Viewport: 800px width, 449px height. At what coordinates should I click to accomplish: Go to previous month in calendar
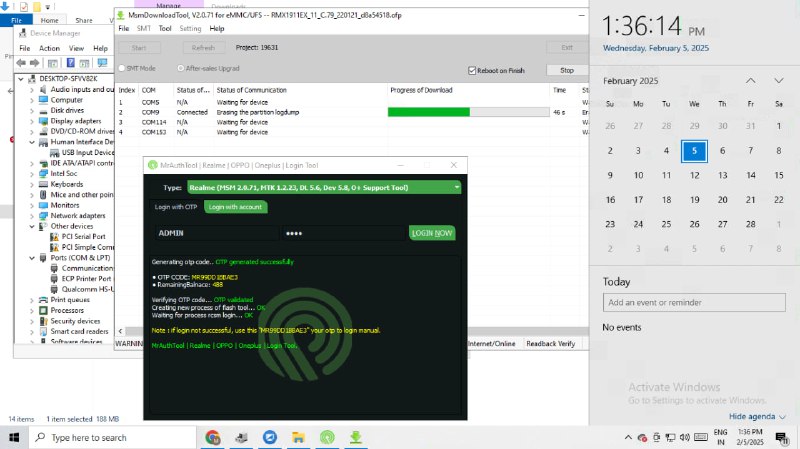click(751, 81)
